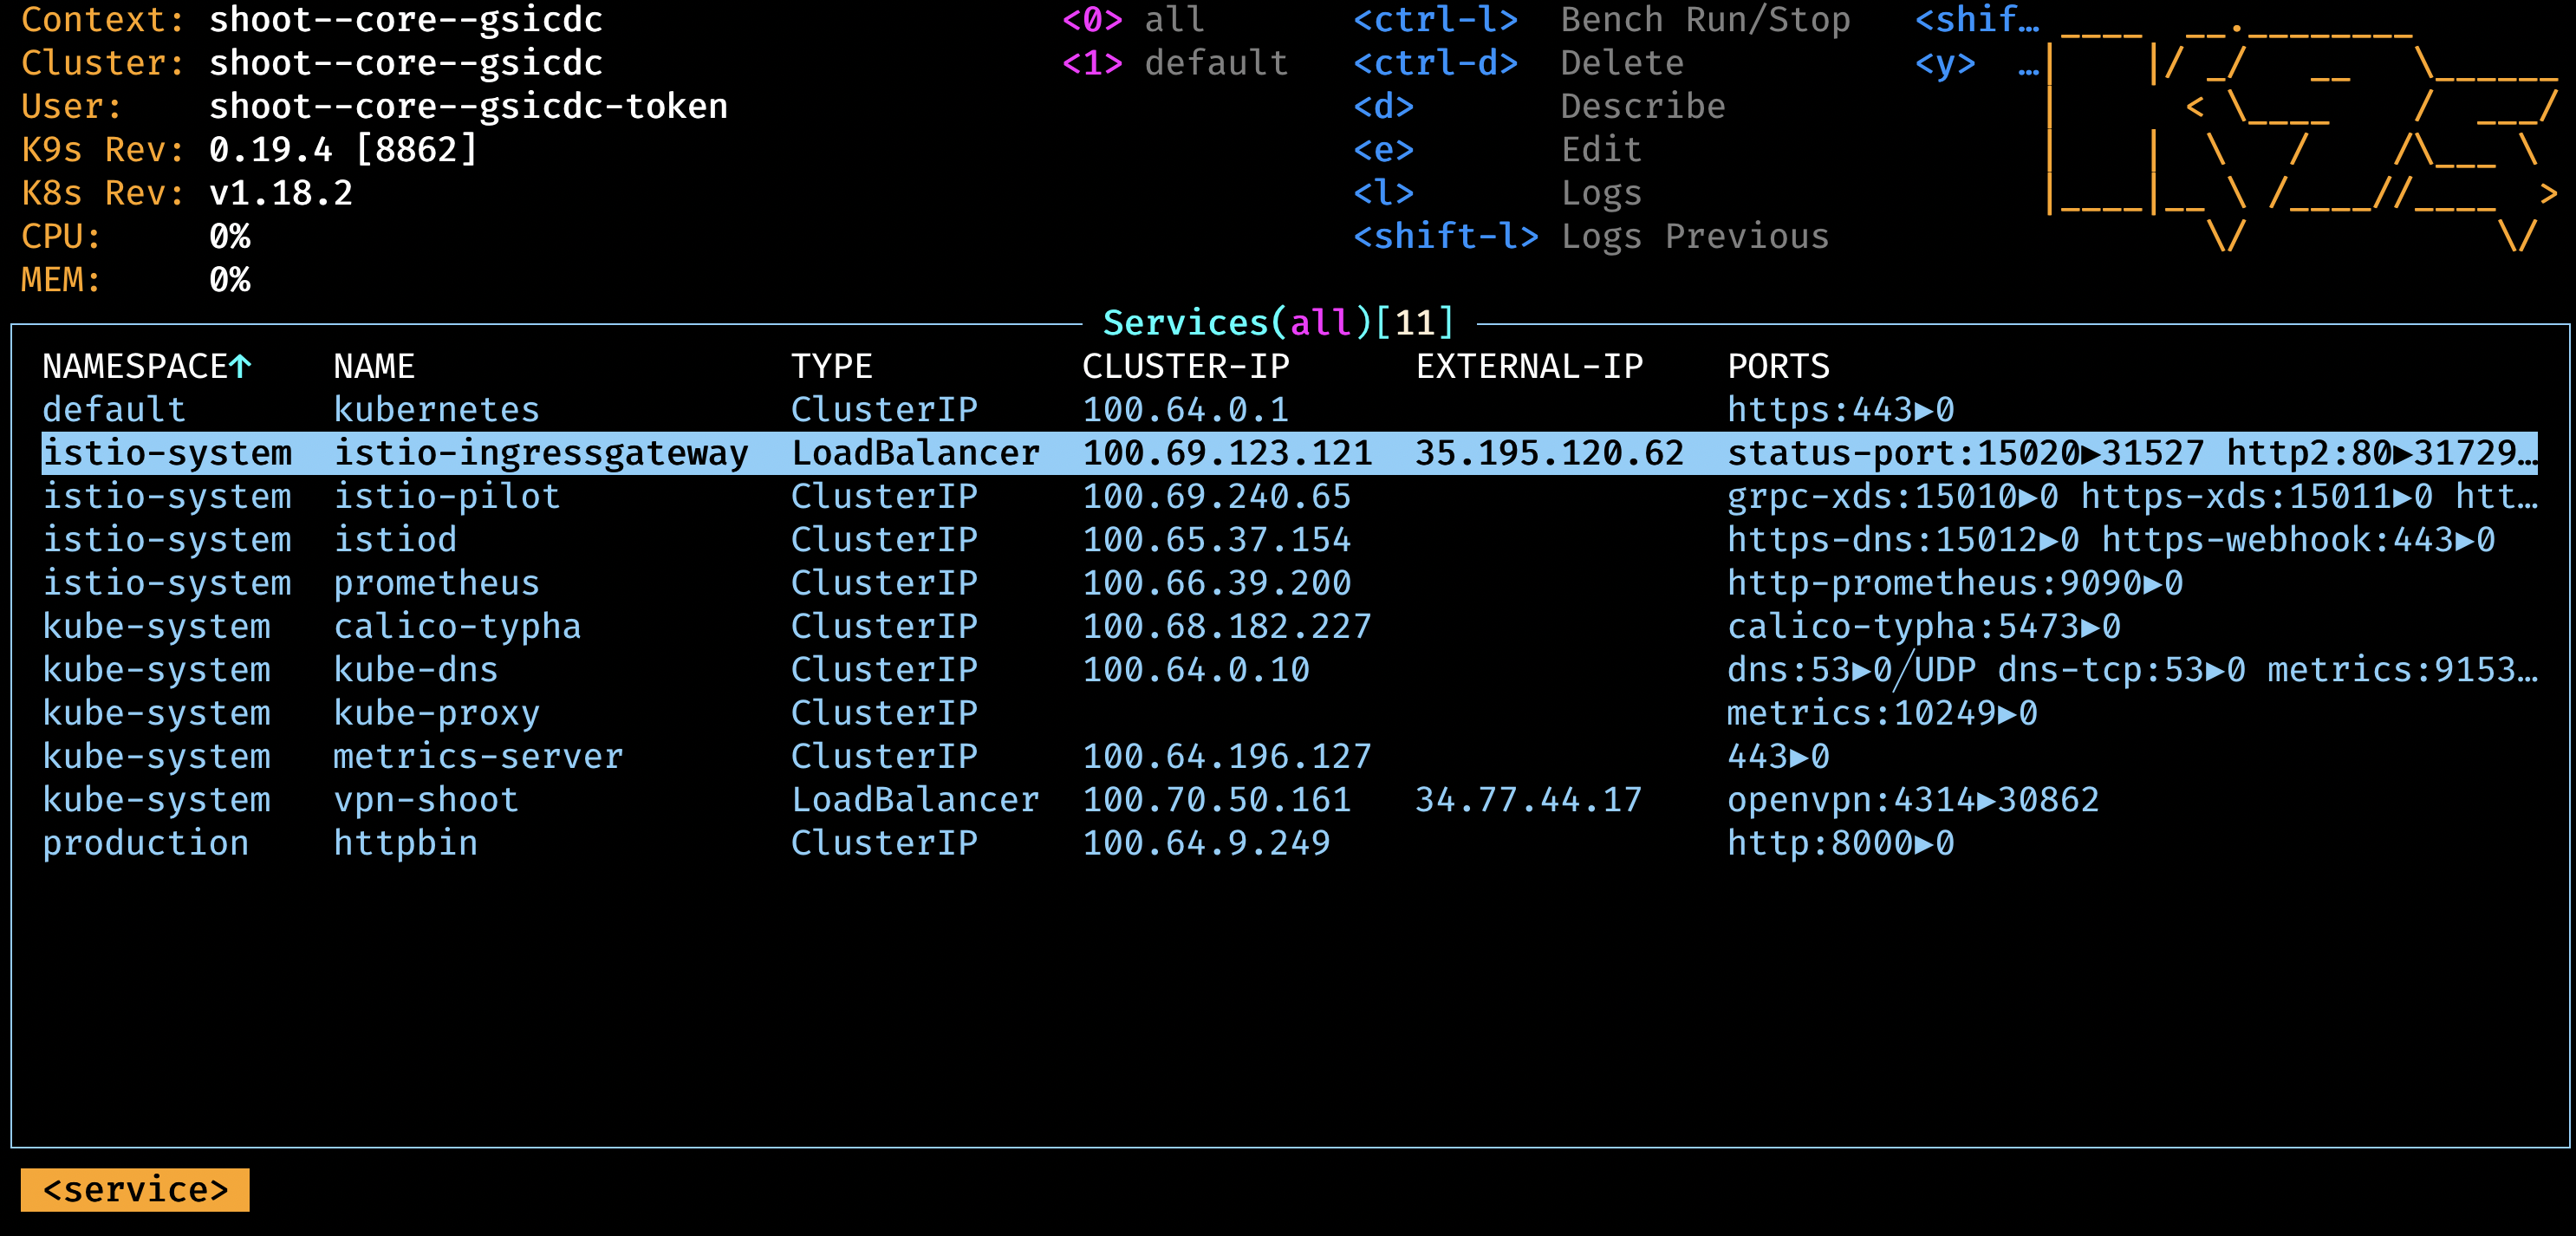Click the <shift-l> Logs Previous shortcut

[1590, 236]
